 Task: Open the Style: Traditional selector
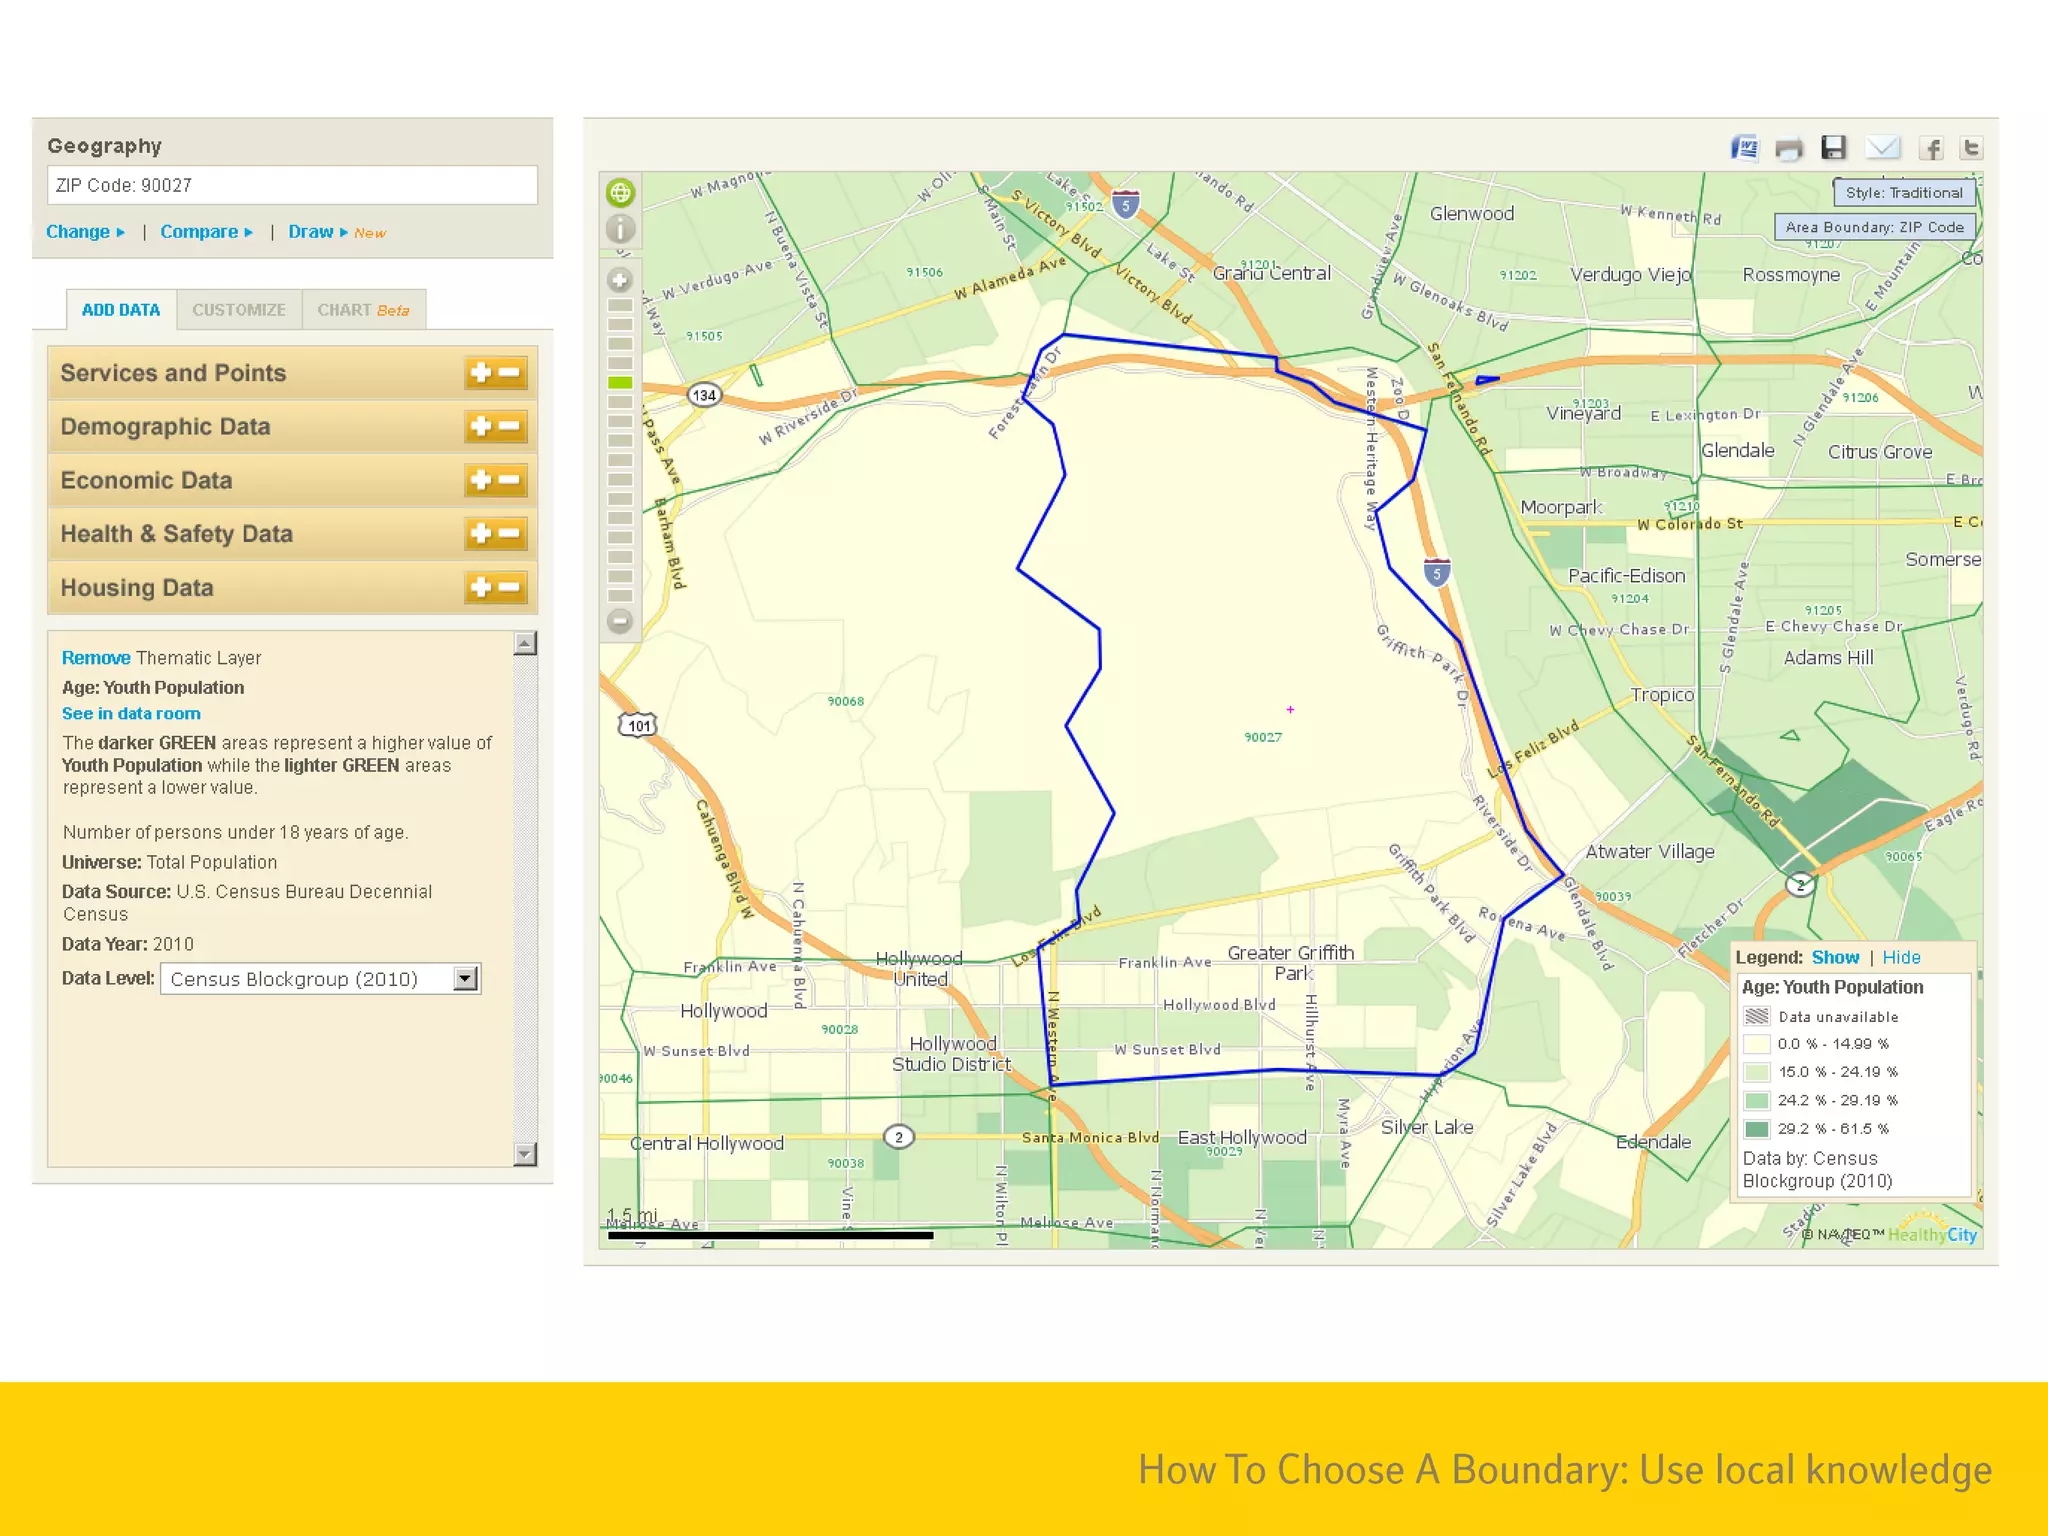[x=1903, y=192]
